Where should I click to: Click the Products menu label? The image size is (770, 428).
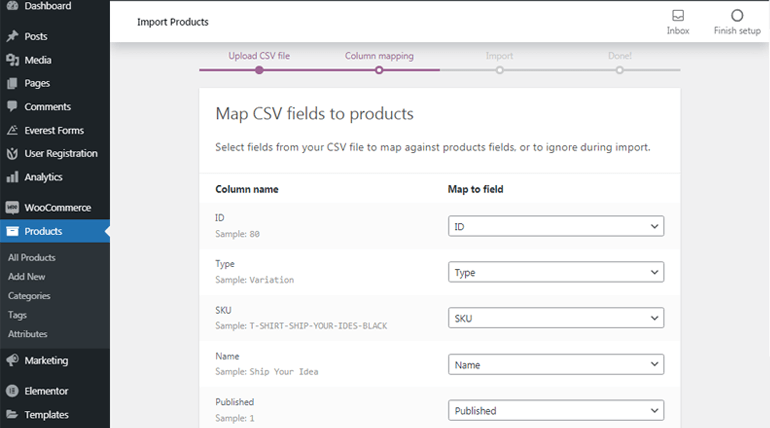(43, 231)
